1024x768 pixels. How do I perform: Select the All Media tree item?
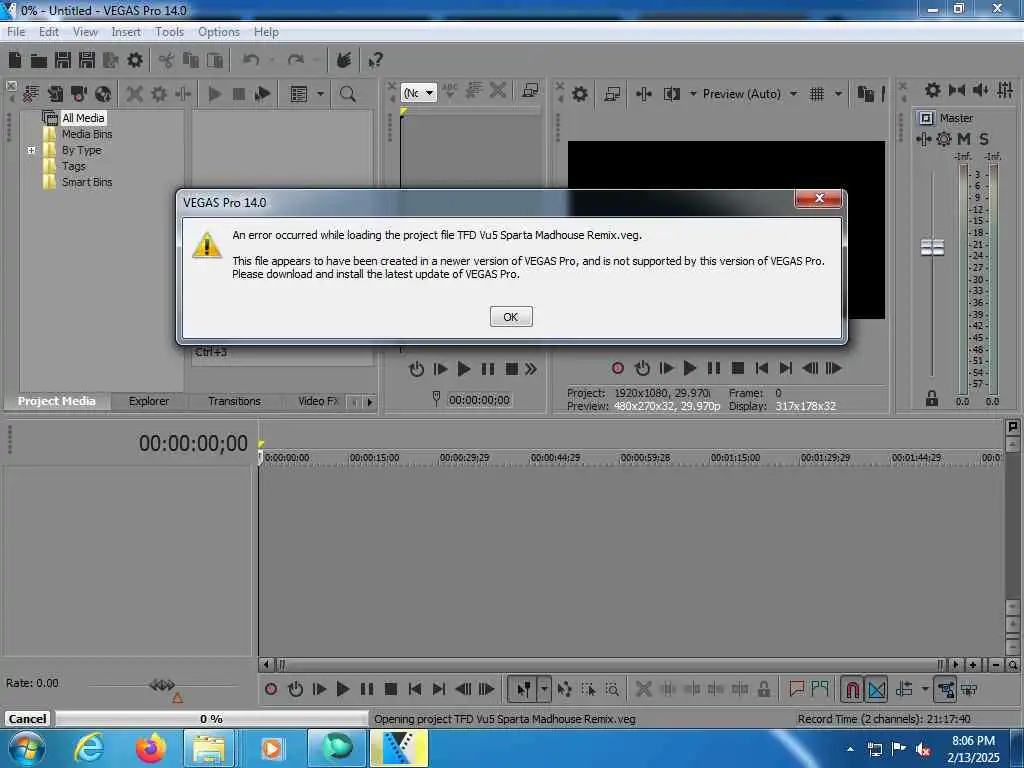click(x=83, y=118)
